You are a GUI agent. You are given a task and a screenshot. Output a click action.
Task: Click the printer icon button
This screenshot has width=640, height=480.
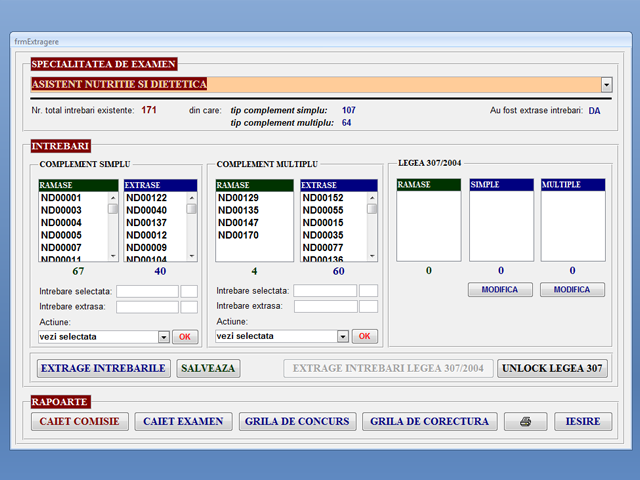click(x=525, y=422)
